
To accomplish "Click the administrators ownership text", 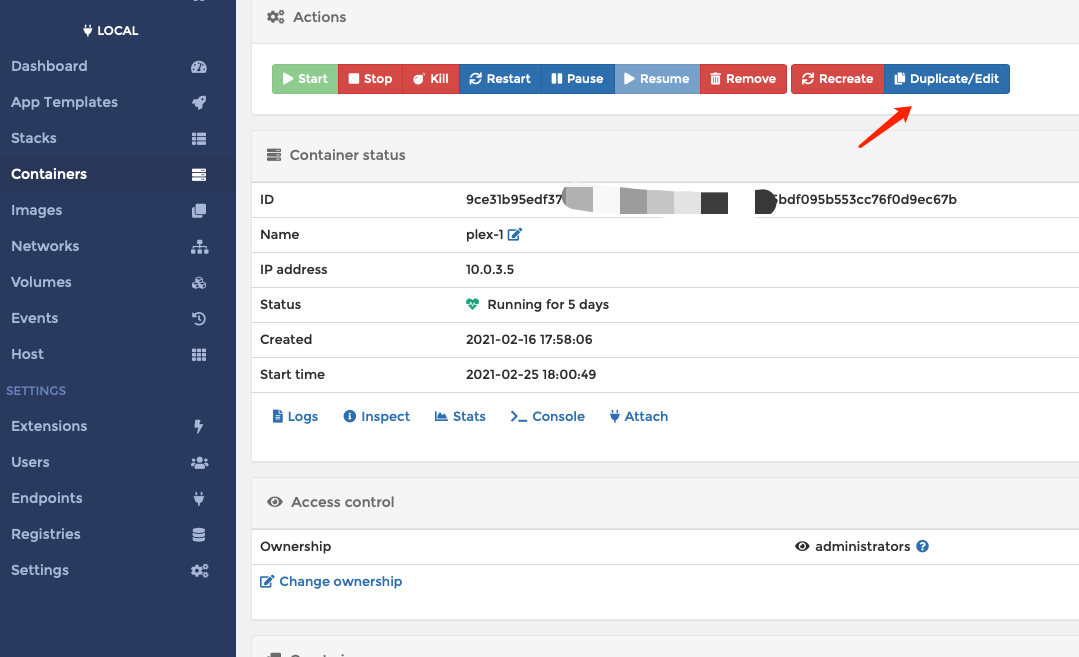I will pyautogui.click(x=863, y=546).
